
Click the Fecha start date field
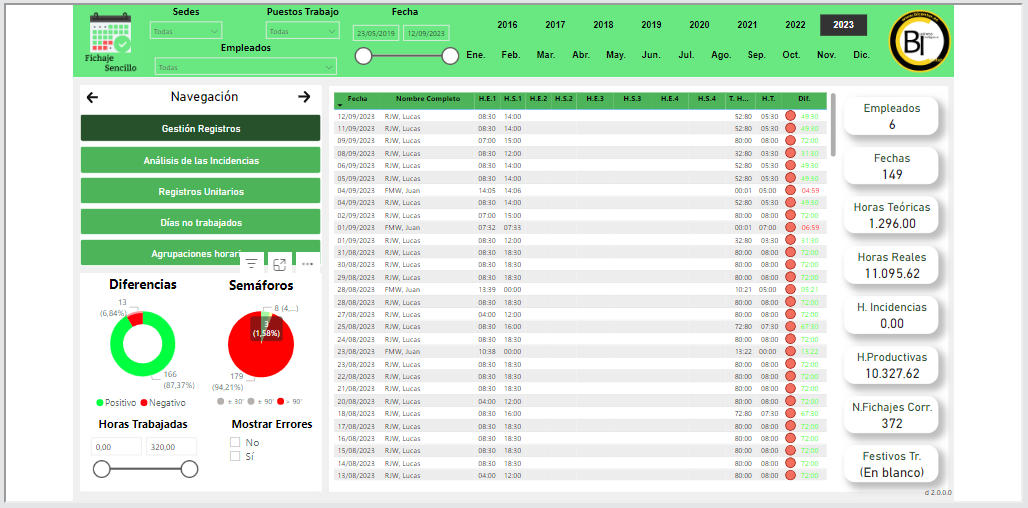(x=376, y=33)
